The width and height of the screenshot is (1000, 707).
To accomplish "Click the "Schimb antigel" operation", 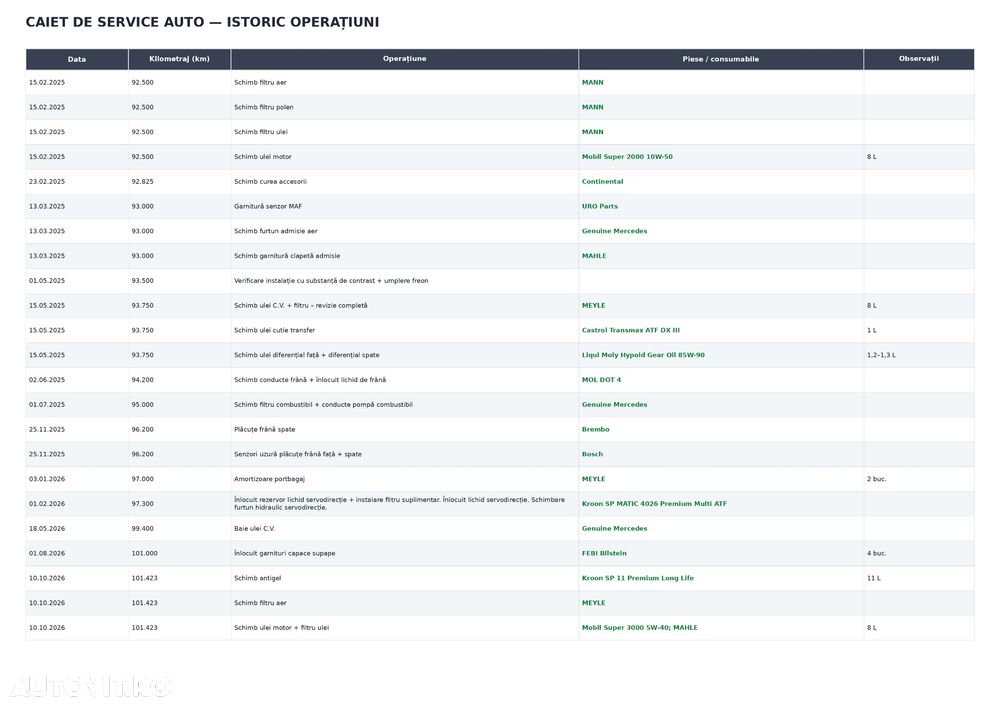I will [257, 578].
